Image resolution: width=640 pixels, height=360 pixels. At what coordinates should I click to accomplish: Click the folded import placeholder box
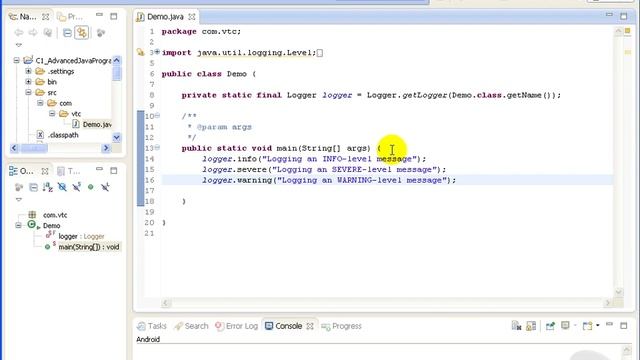coord(320,53)
